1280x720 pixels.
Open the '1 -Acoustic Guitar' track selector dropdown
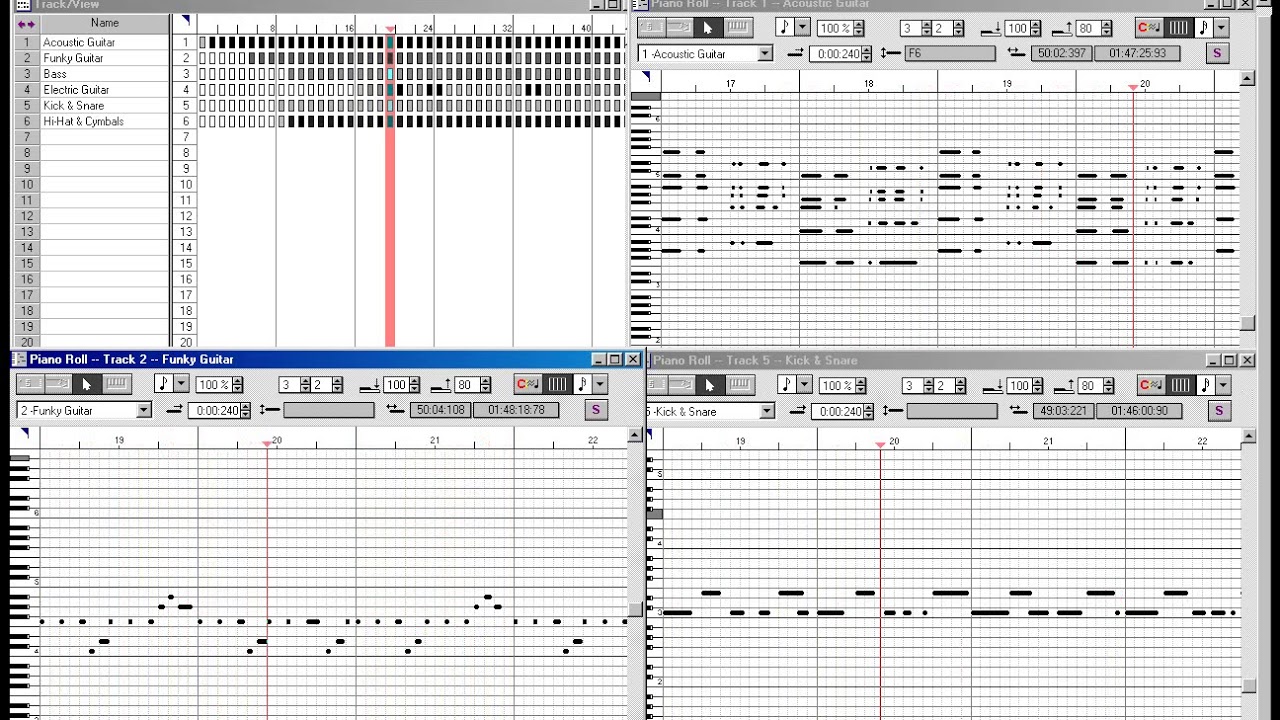coord(766,53)
